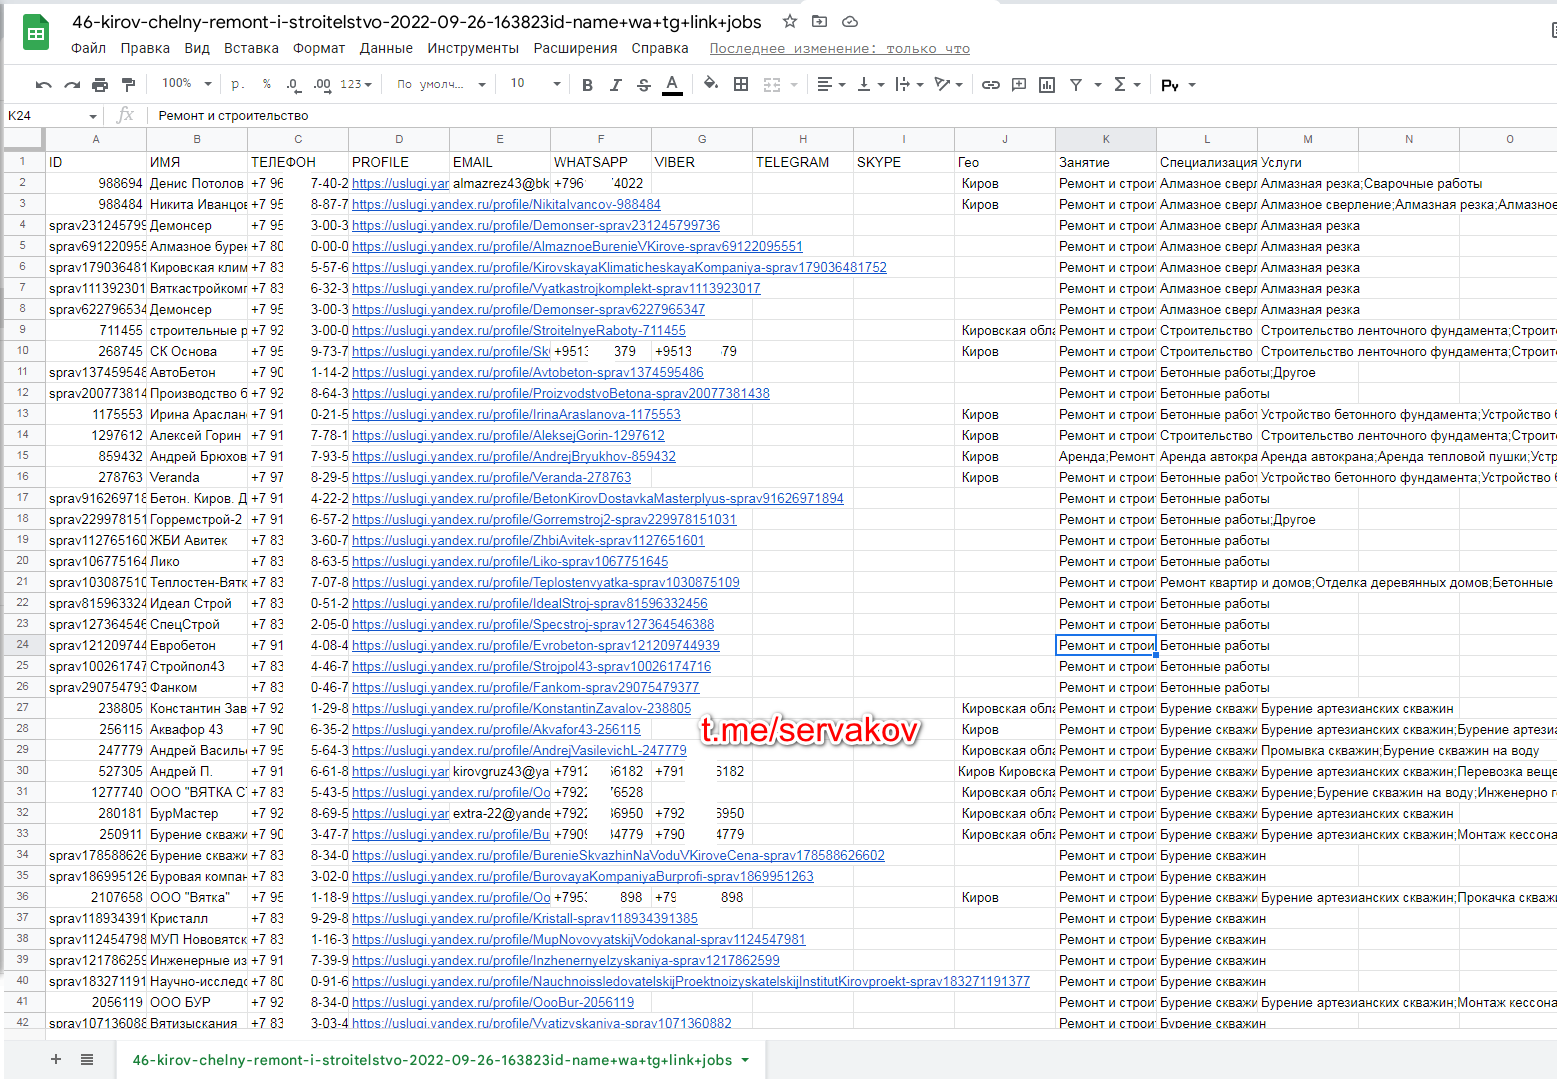Image resolution: width=1557 pixels, height=1079 pixels.
Task: Open text rotation dropdown
Action: [x=948, y=85]
